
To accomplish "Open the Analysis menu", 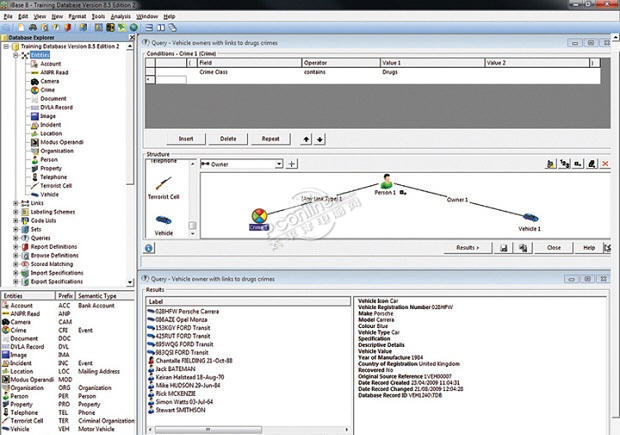I will point(120,17).
